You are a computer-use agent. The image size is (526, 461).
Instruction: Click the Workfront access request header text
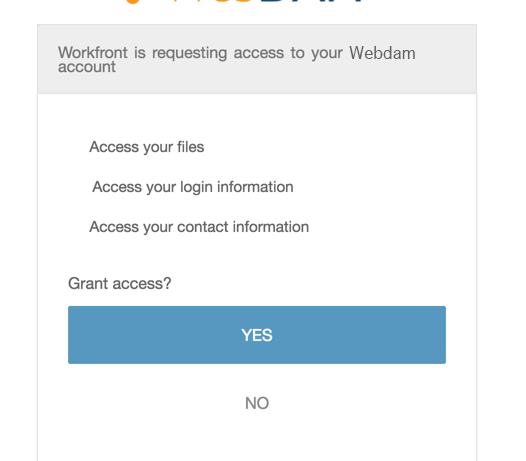tap(237, 59)
